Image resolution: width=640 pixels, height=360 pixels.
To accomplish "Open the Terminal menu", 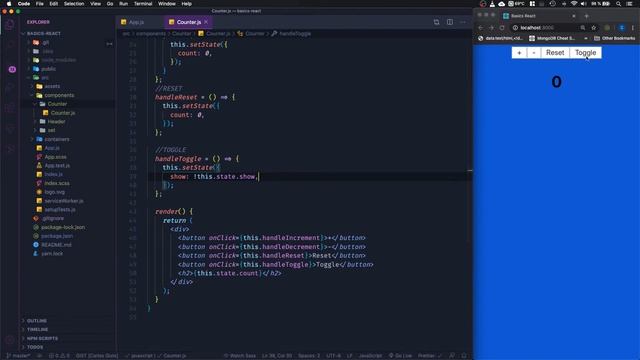I will (x=143, y=4).
